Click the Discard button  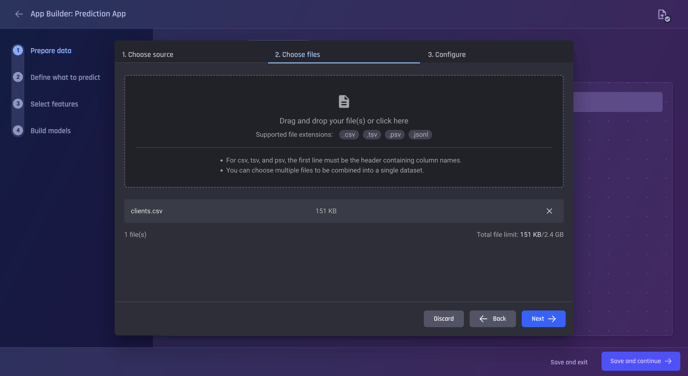click(x=444, y=319)
